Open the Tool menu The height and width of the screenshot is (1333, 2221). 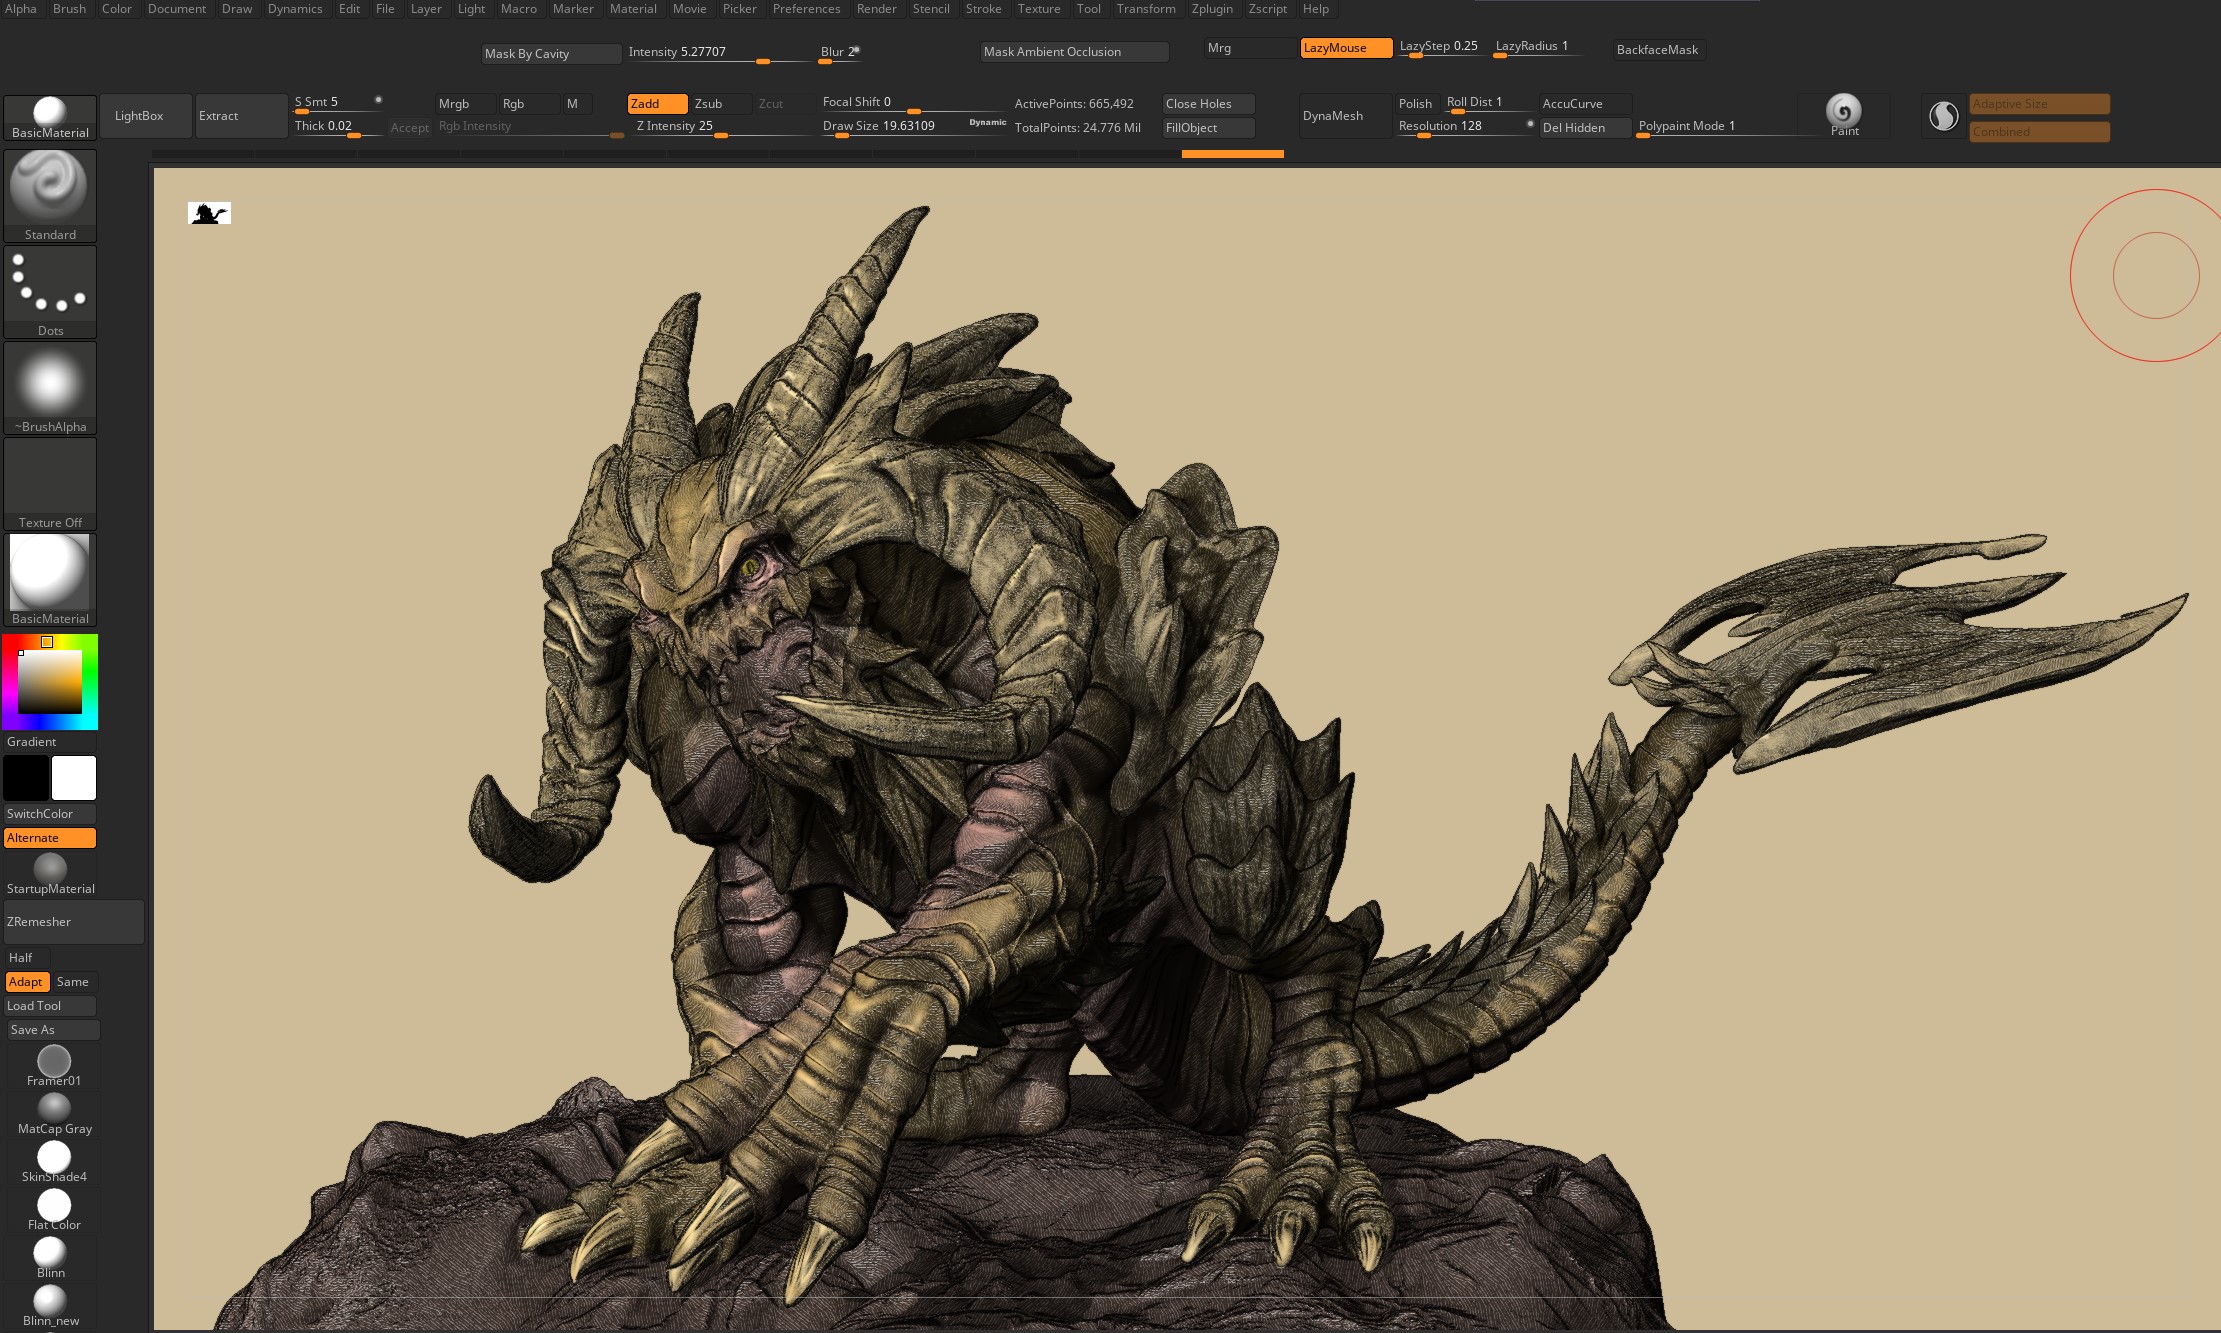coord(1088,9)
